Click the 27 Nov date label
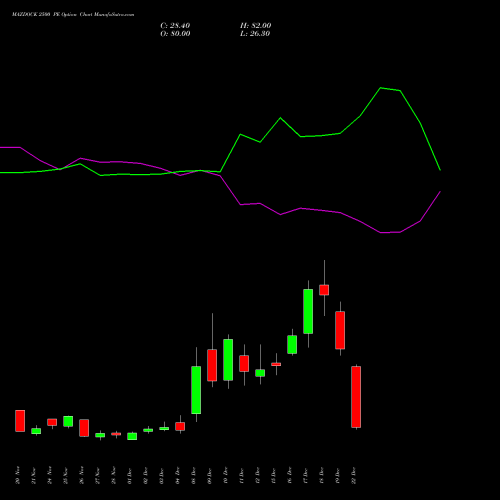 [x=98, y=475]
